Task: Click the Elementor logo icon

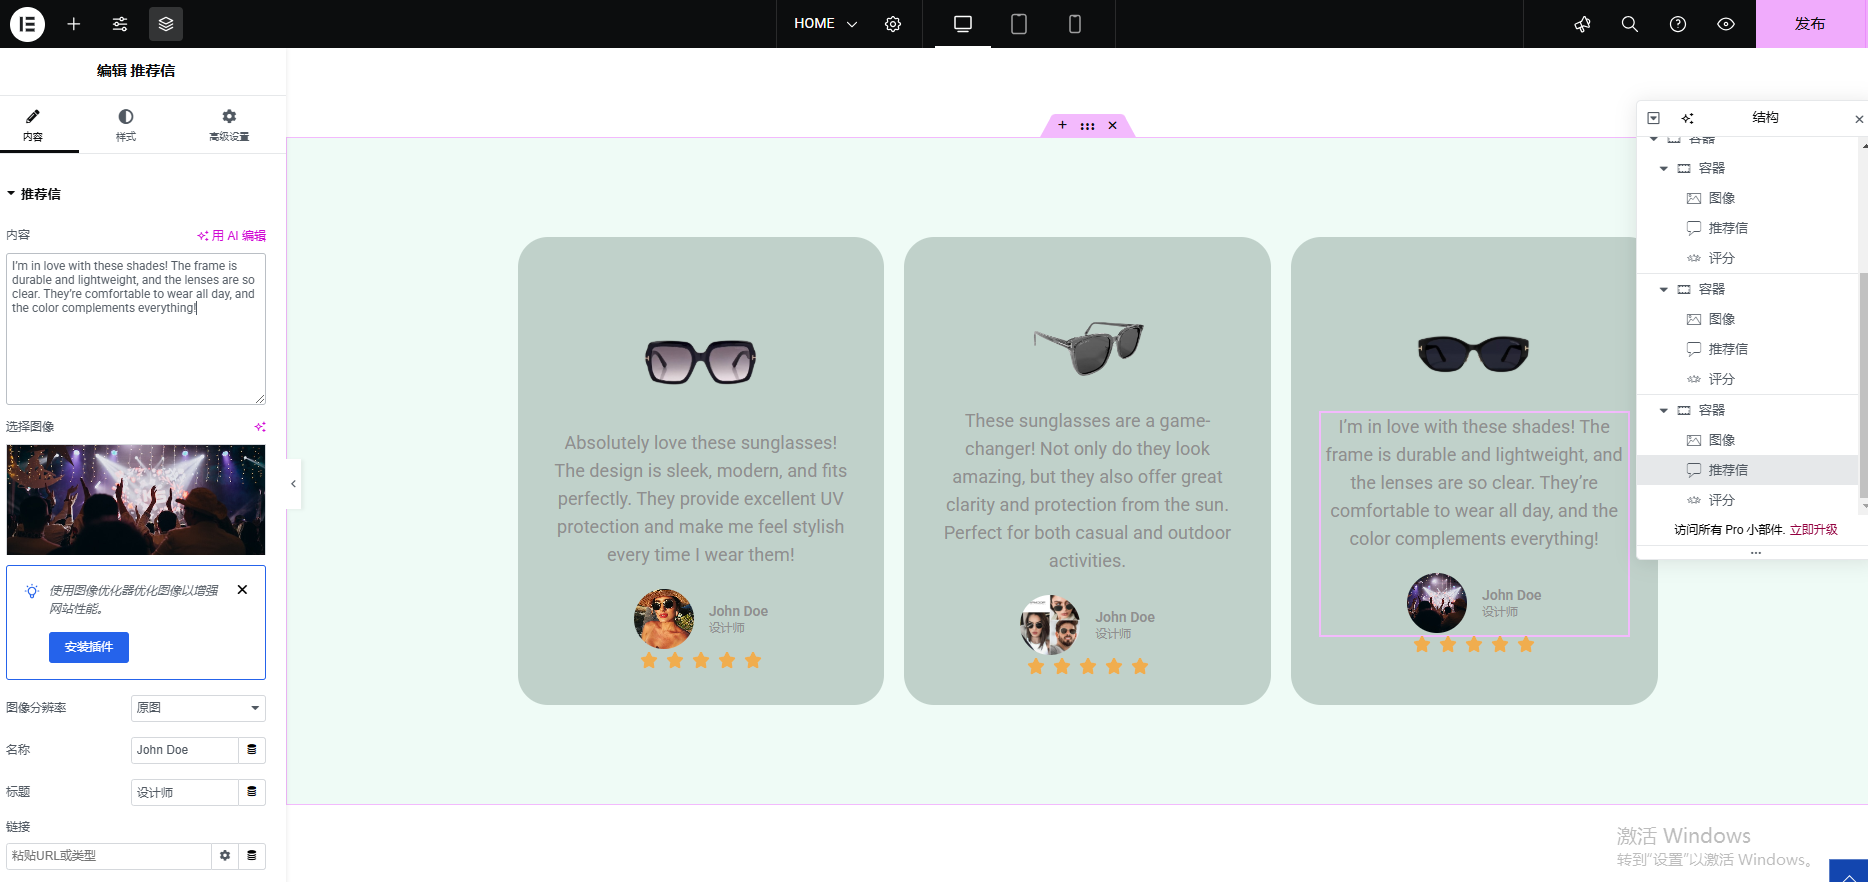Action: tap(27, 24)
